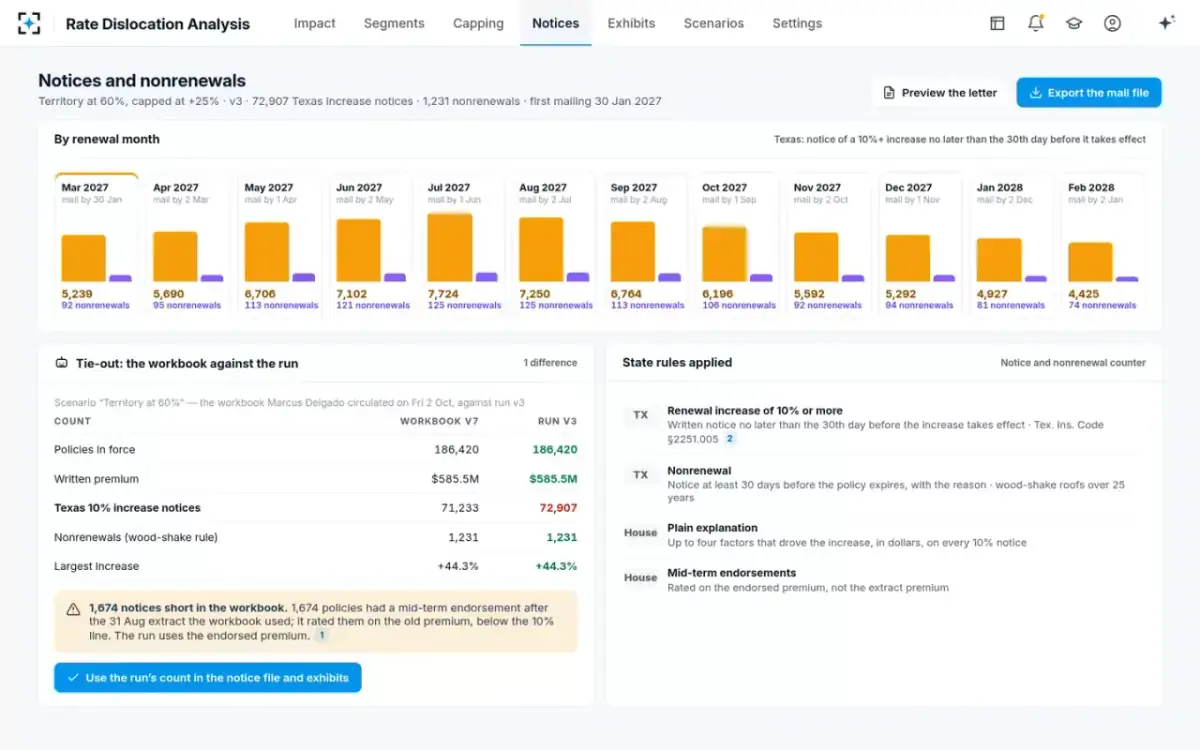Click the workbook value 71,233

pyautogui.click(x=460, y=508)
